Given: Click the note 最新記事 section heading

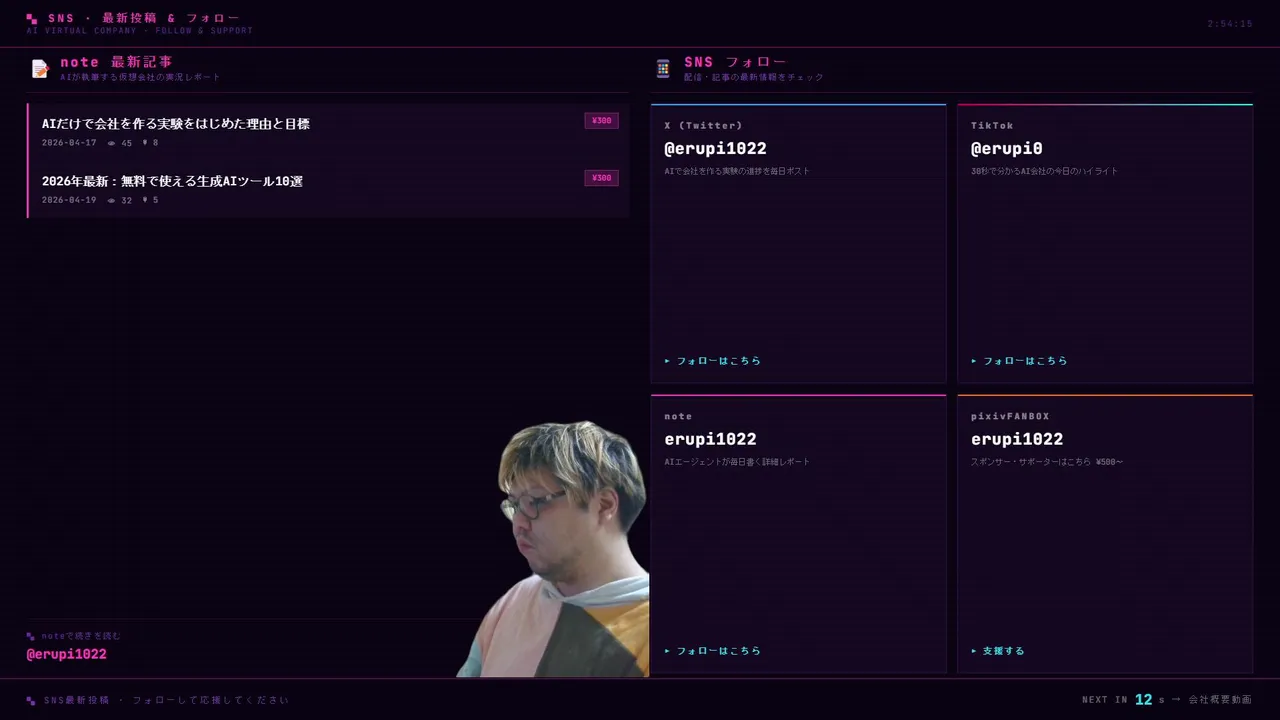Looking at the screenshot, I should coord(116,62).
